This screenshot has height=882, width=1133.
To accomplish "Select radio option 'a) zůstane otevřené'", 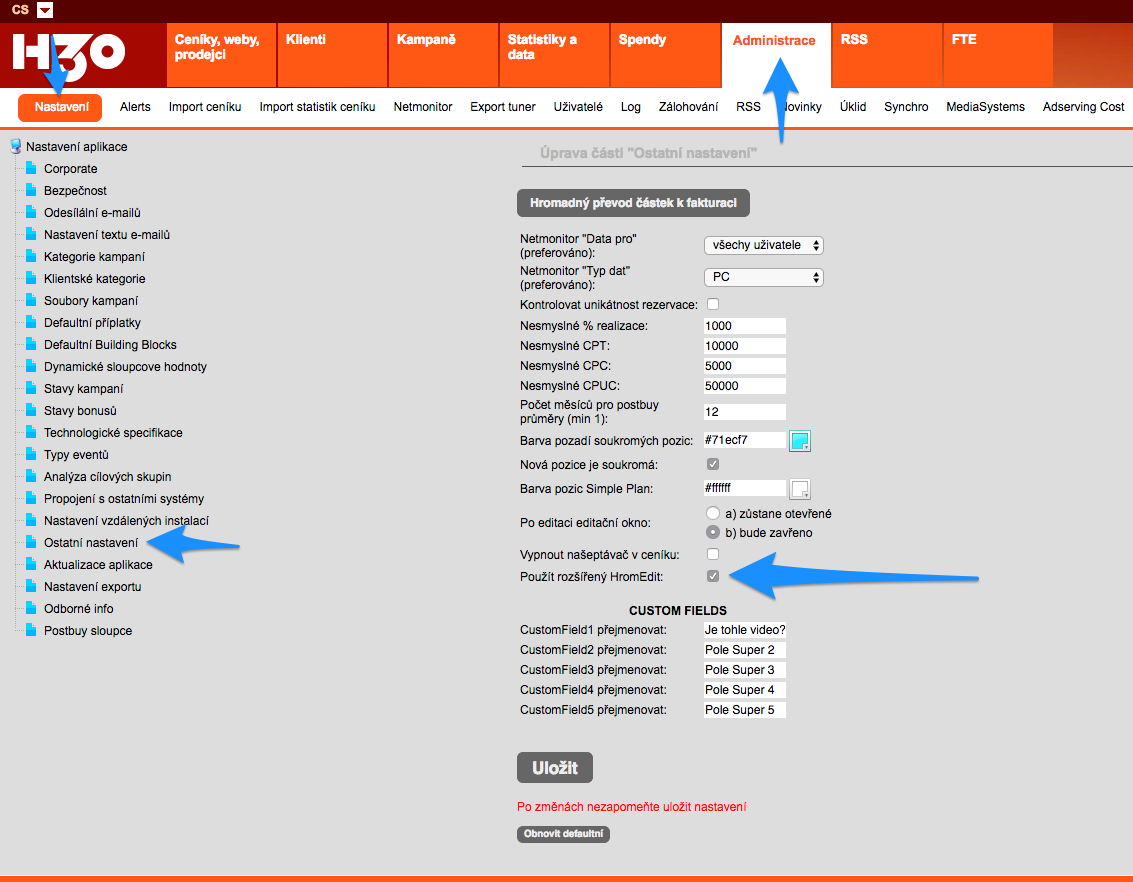I will click(x=713, y=513).
